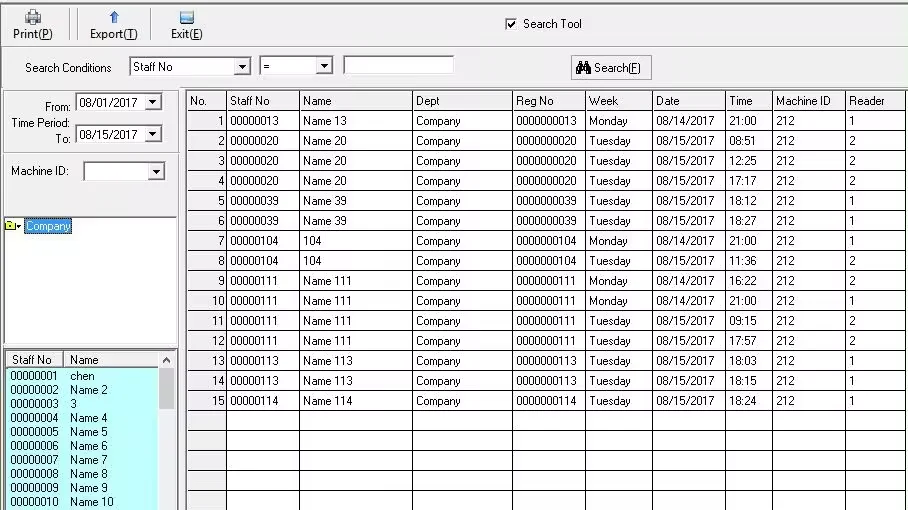This screenshot has width=908, height=510.
Task: Click Reg No 0000000013 cell
Action: pos(549,121)
